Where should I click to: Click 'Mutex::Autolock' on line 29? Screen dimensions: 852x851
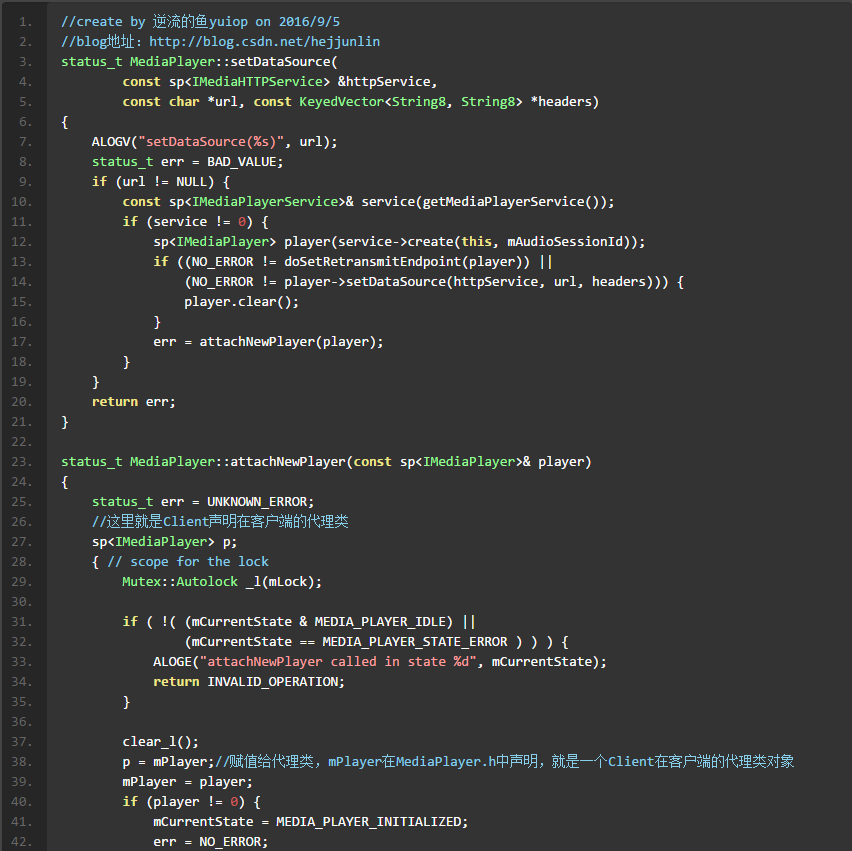180,582
